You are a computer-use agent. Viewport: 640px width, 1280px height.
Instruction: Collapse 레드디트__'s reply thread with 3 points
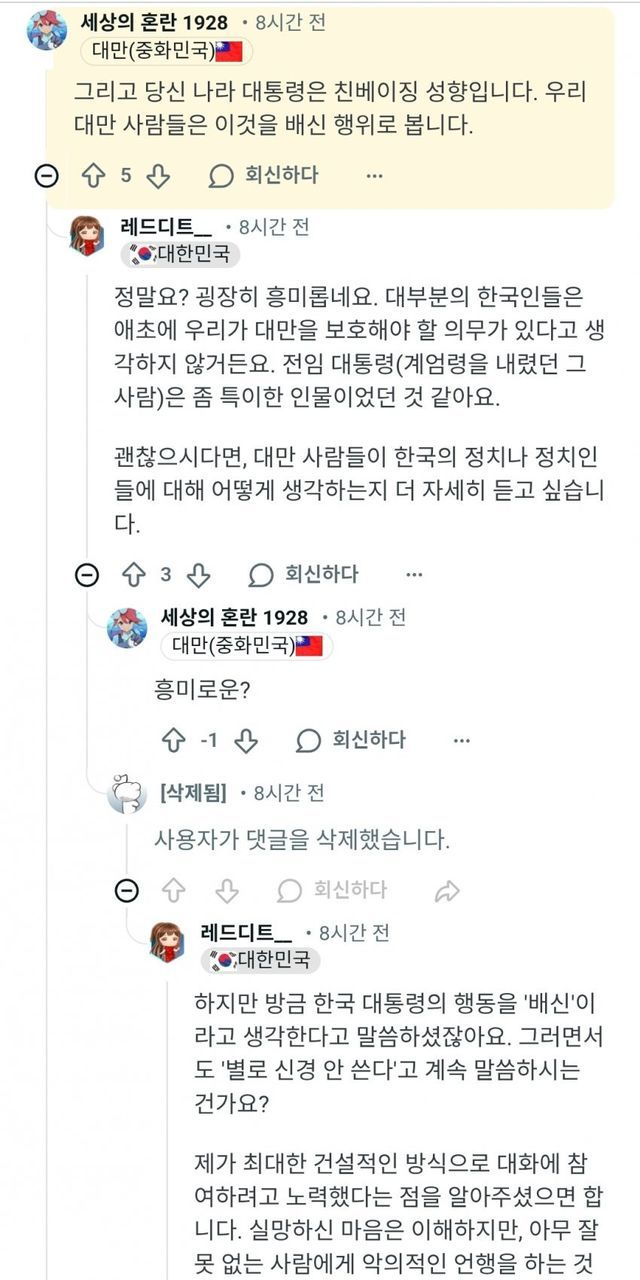click(87, 575)
